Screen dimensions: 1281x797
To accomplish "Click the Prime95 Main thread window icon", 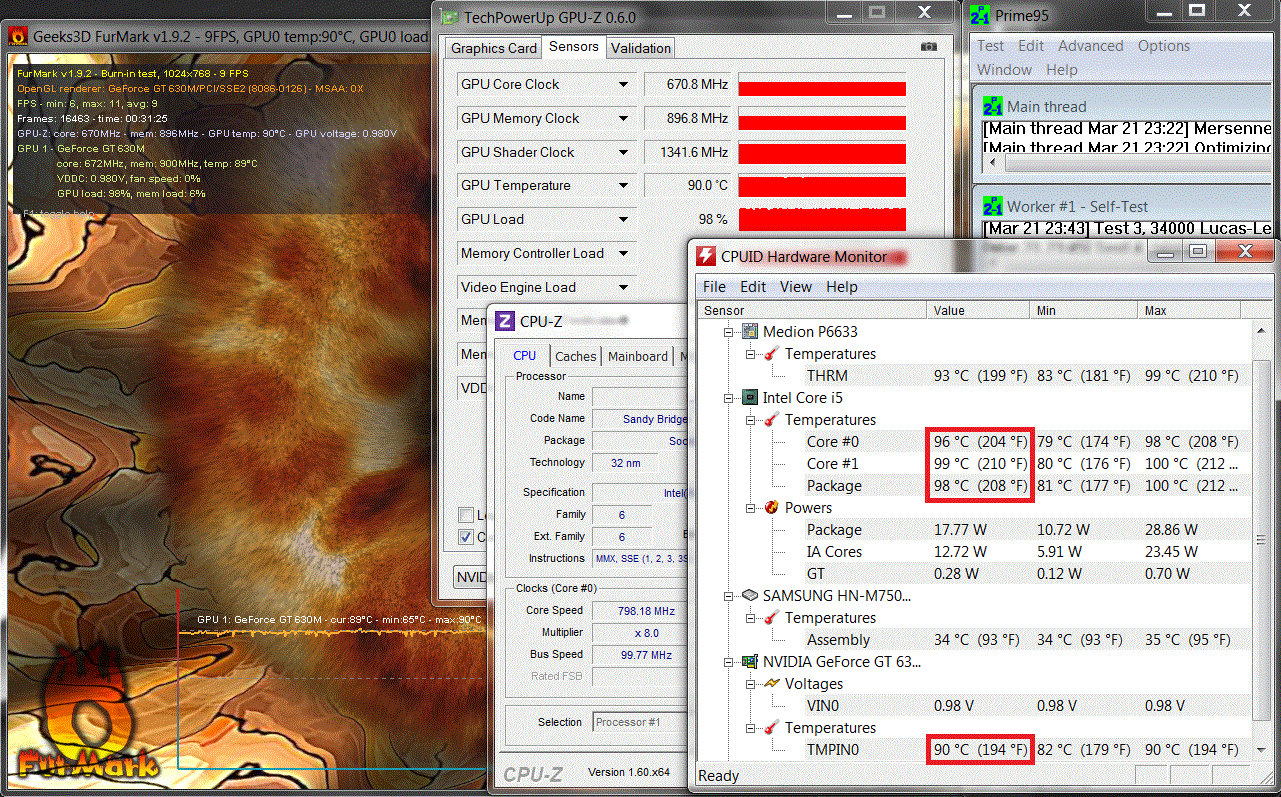I will pyautogui.click(x=993, y=107).
